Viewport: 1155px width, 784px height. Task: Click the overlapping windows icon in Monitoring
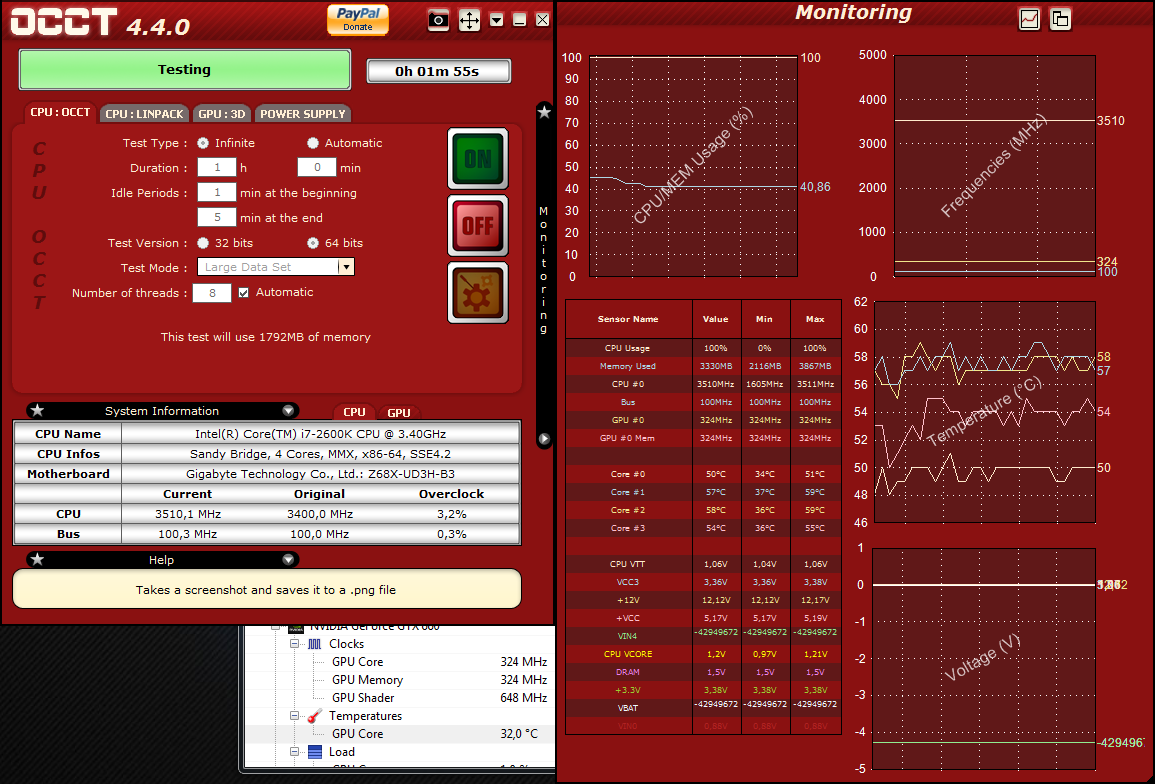1060,19
